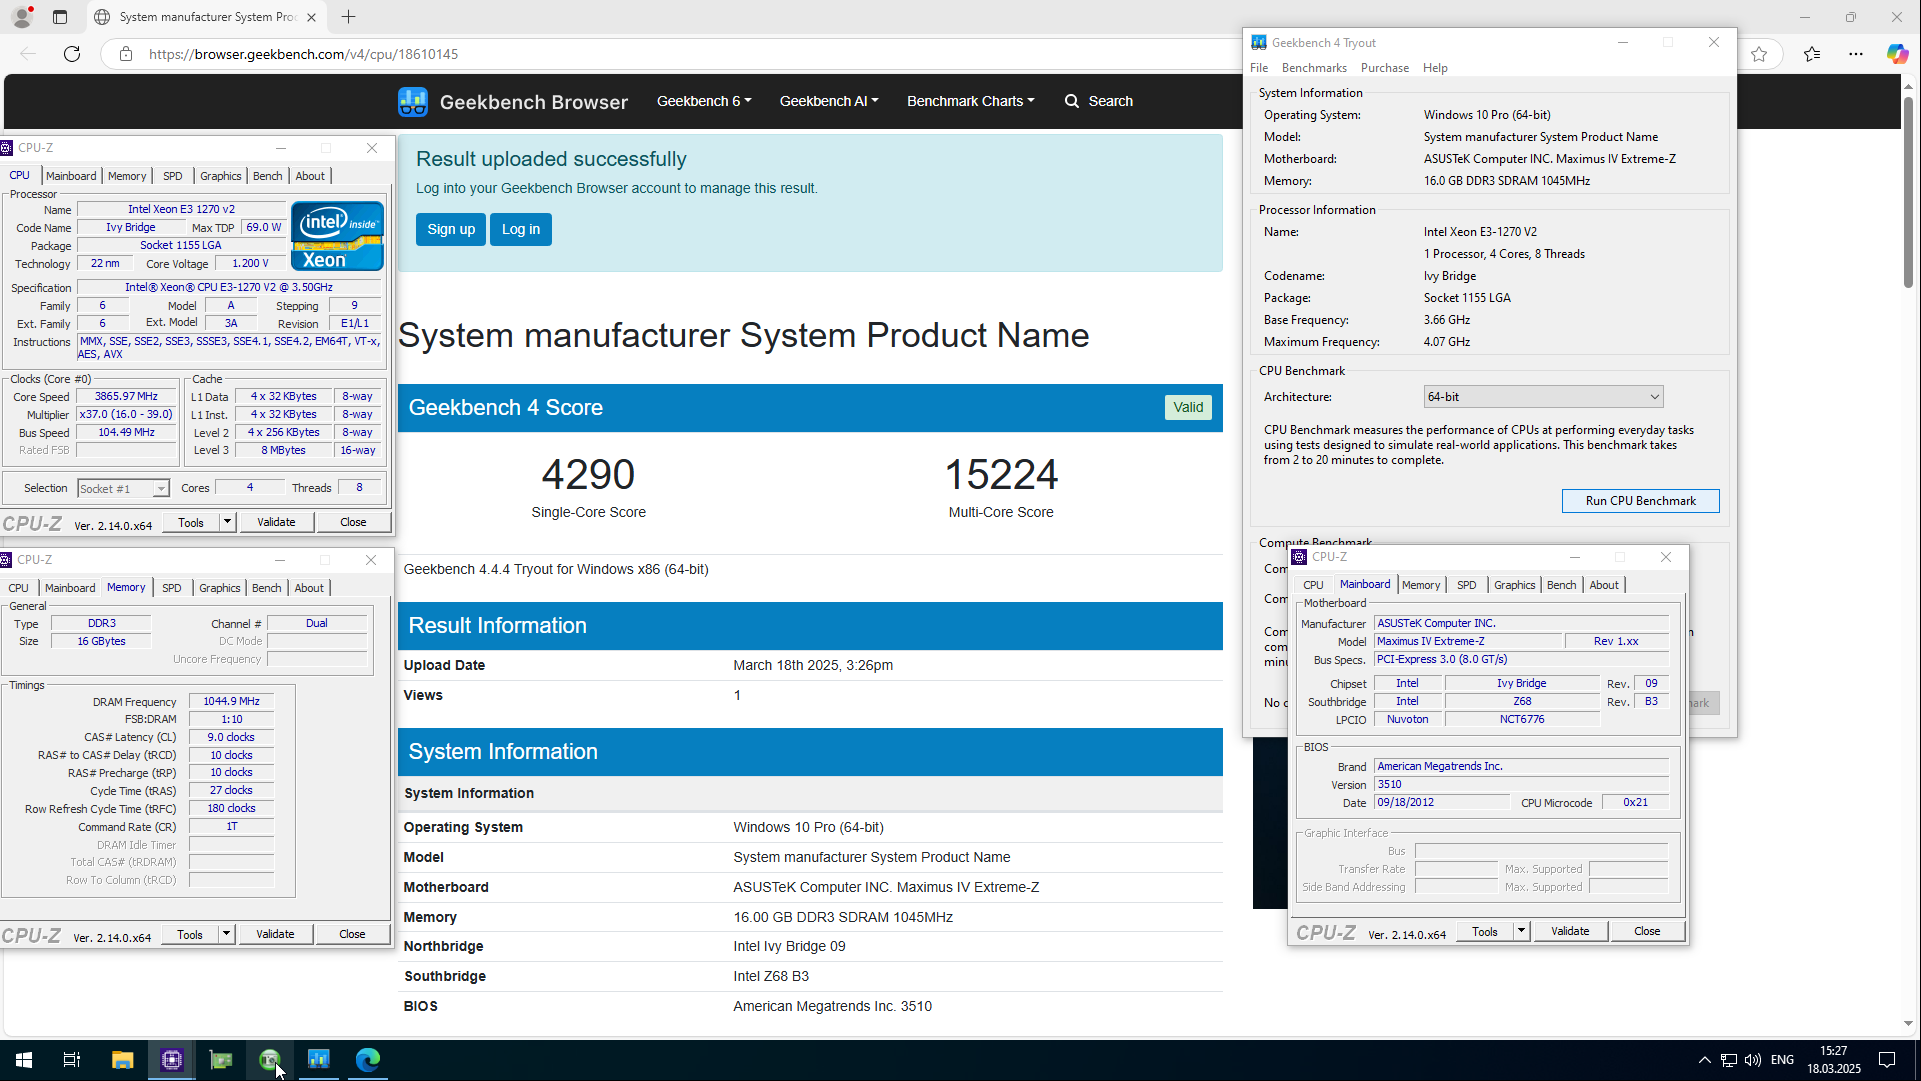1921x1081 pixels.
Task: Switch to Edge browser on taskbar
Action: click(x=367, y=1060)
